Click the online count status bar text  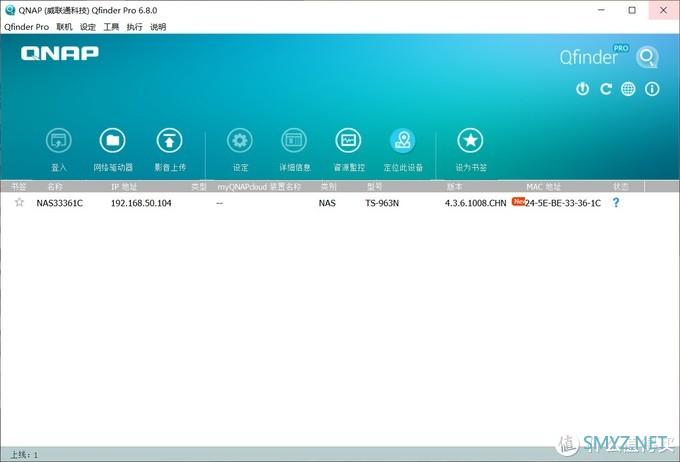(x=24, y=455)
